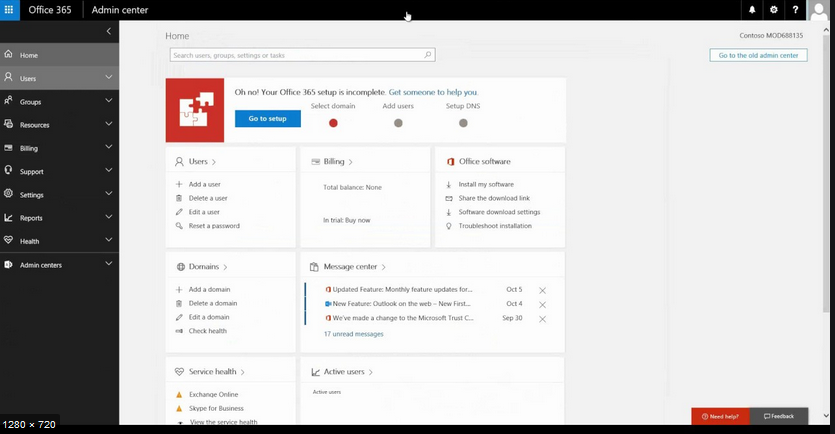Viewport: 835px width, 434px height.
Task: Click the Edit a user pencil icon
Action: tap(179, 212)
